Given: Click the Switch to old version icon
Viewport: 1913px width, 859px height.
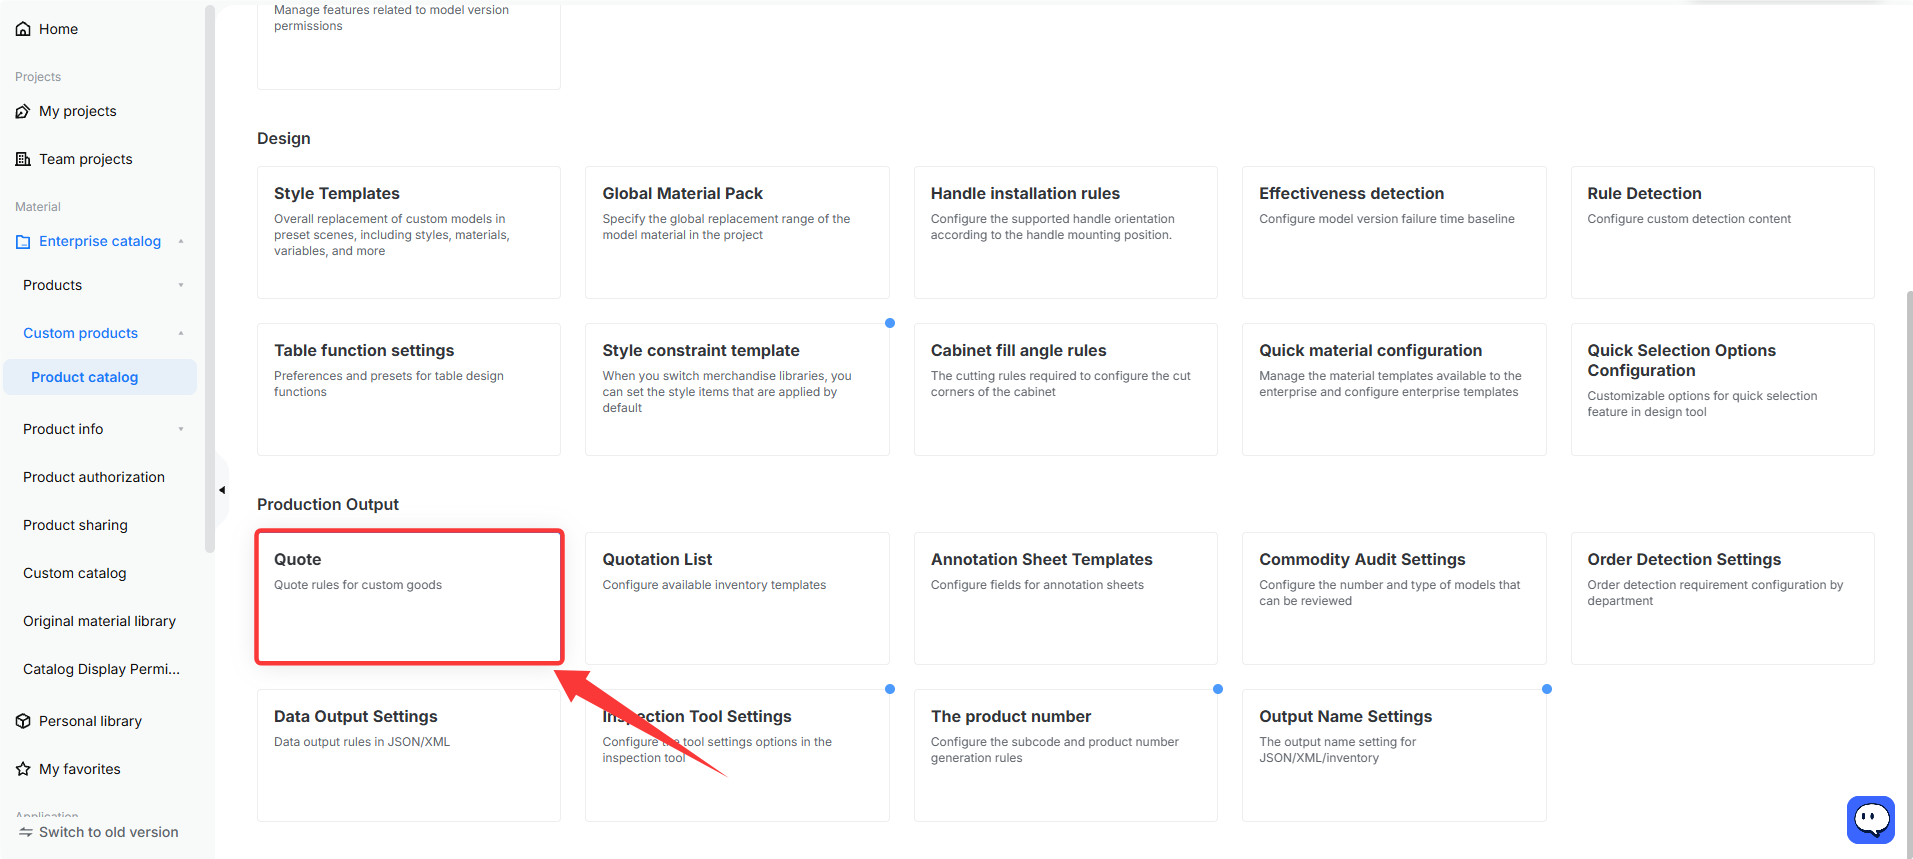Looking at the screenshot, I should tap(26, 832).
